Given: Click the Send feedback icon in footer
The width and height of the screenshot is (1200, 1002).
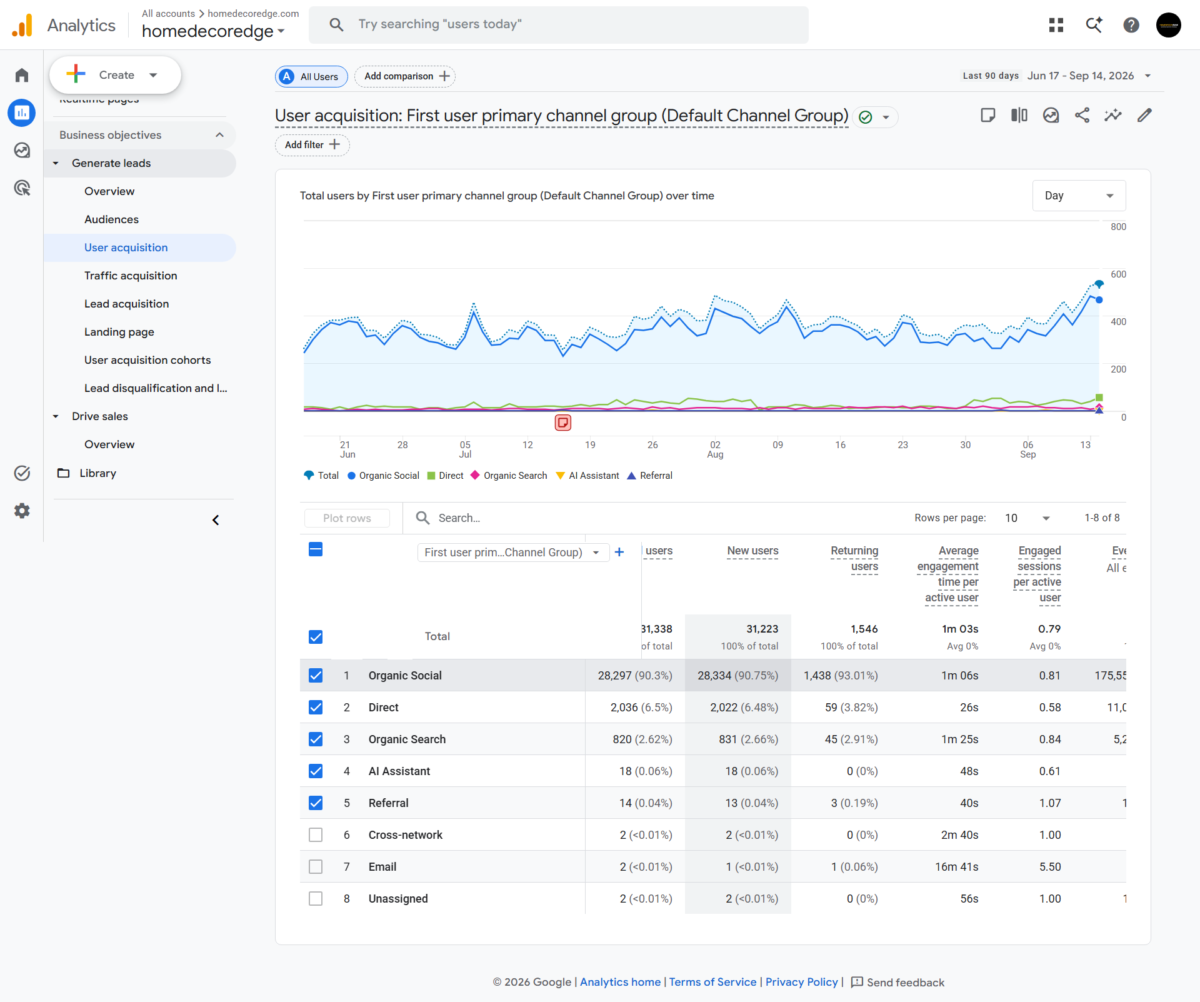Looking at the screenshot, I should pos(857,982).
